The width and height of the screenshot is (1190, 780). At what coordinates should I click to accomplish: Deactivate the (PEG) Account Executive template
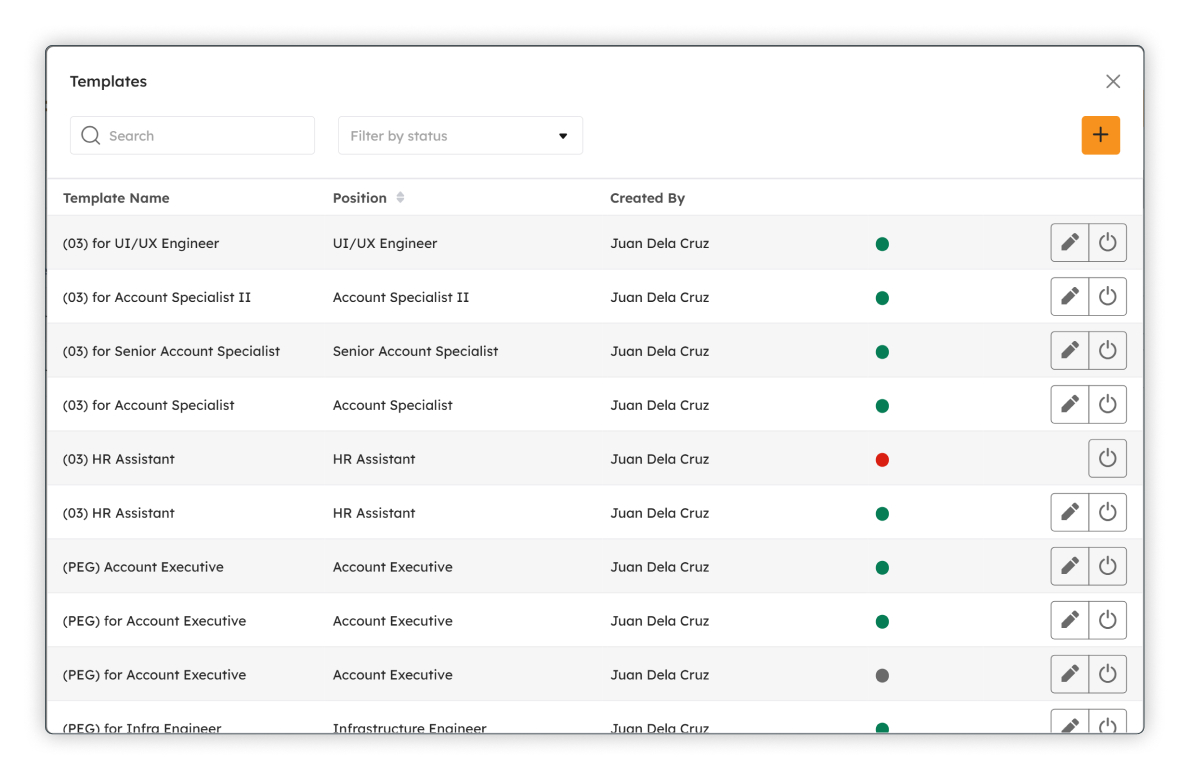(1107, 566)
